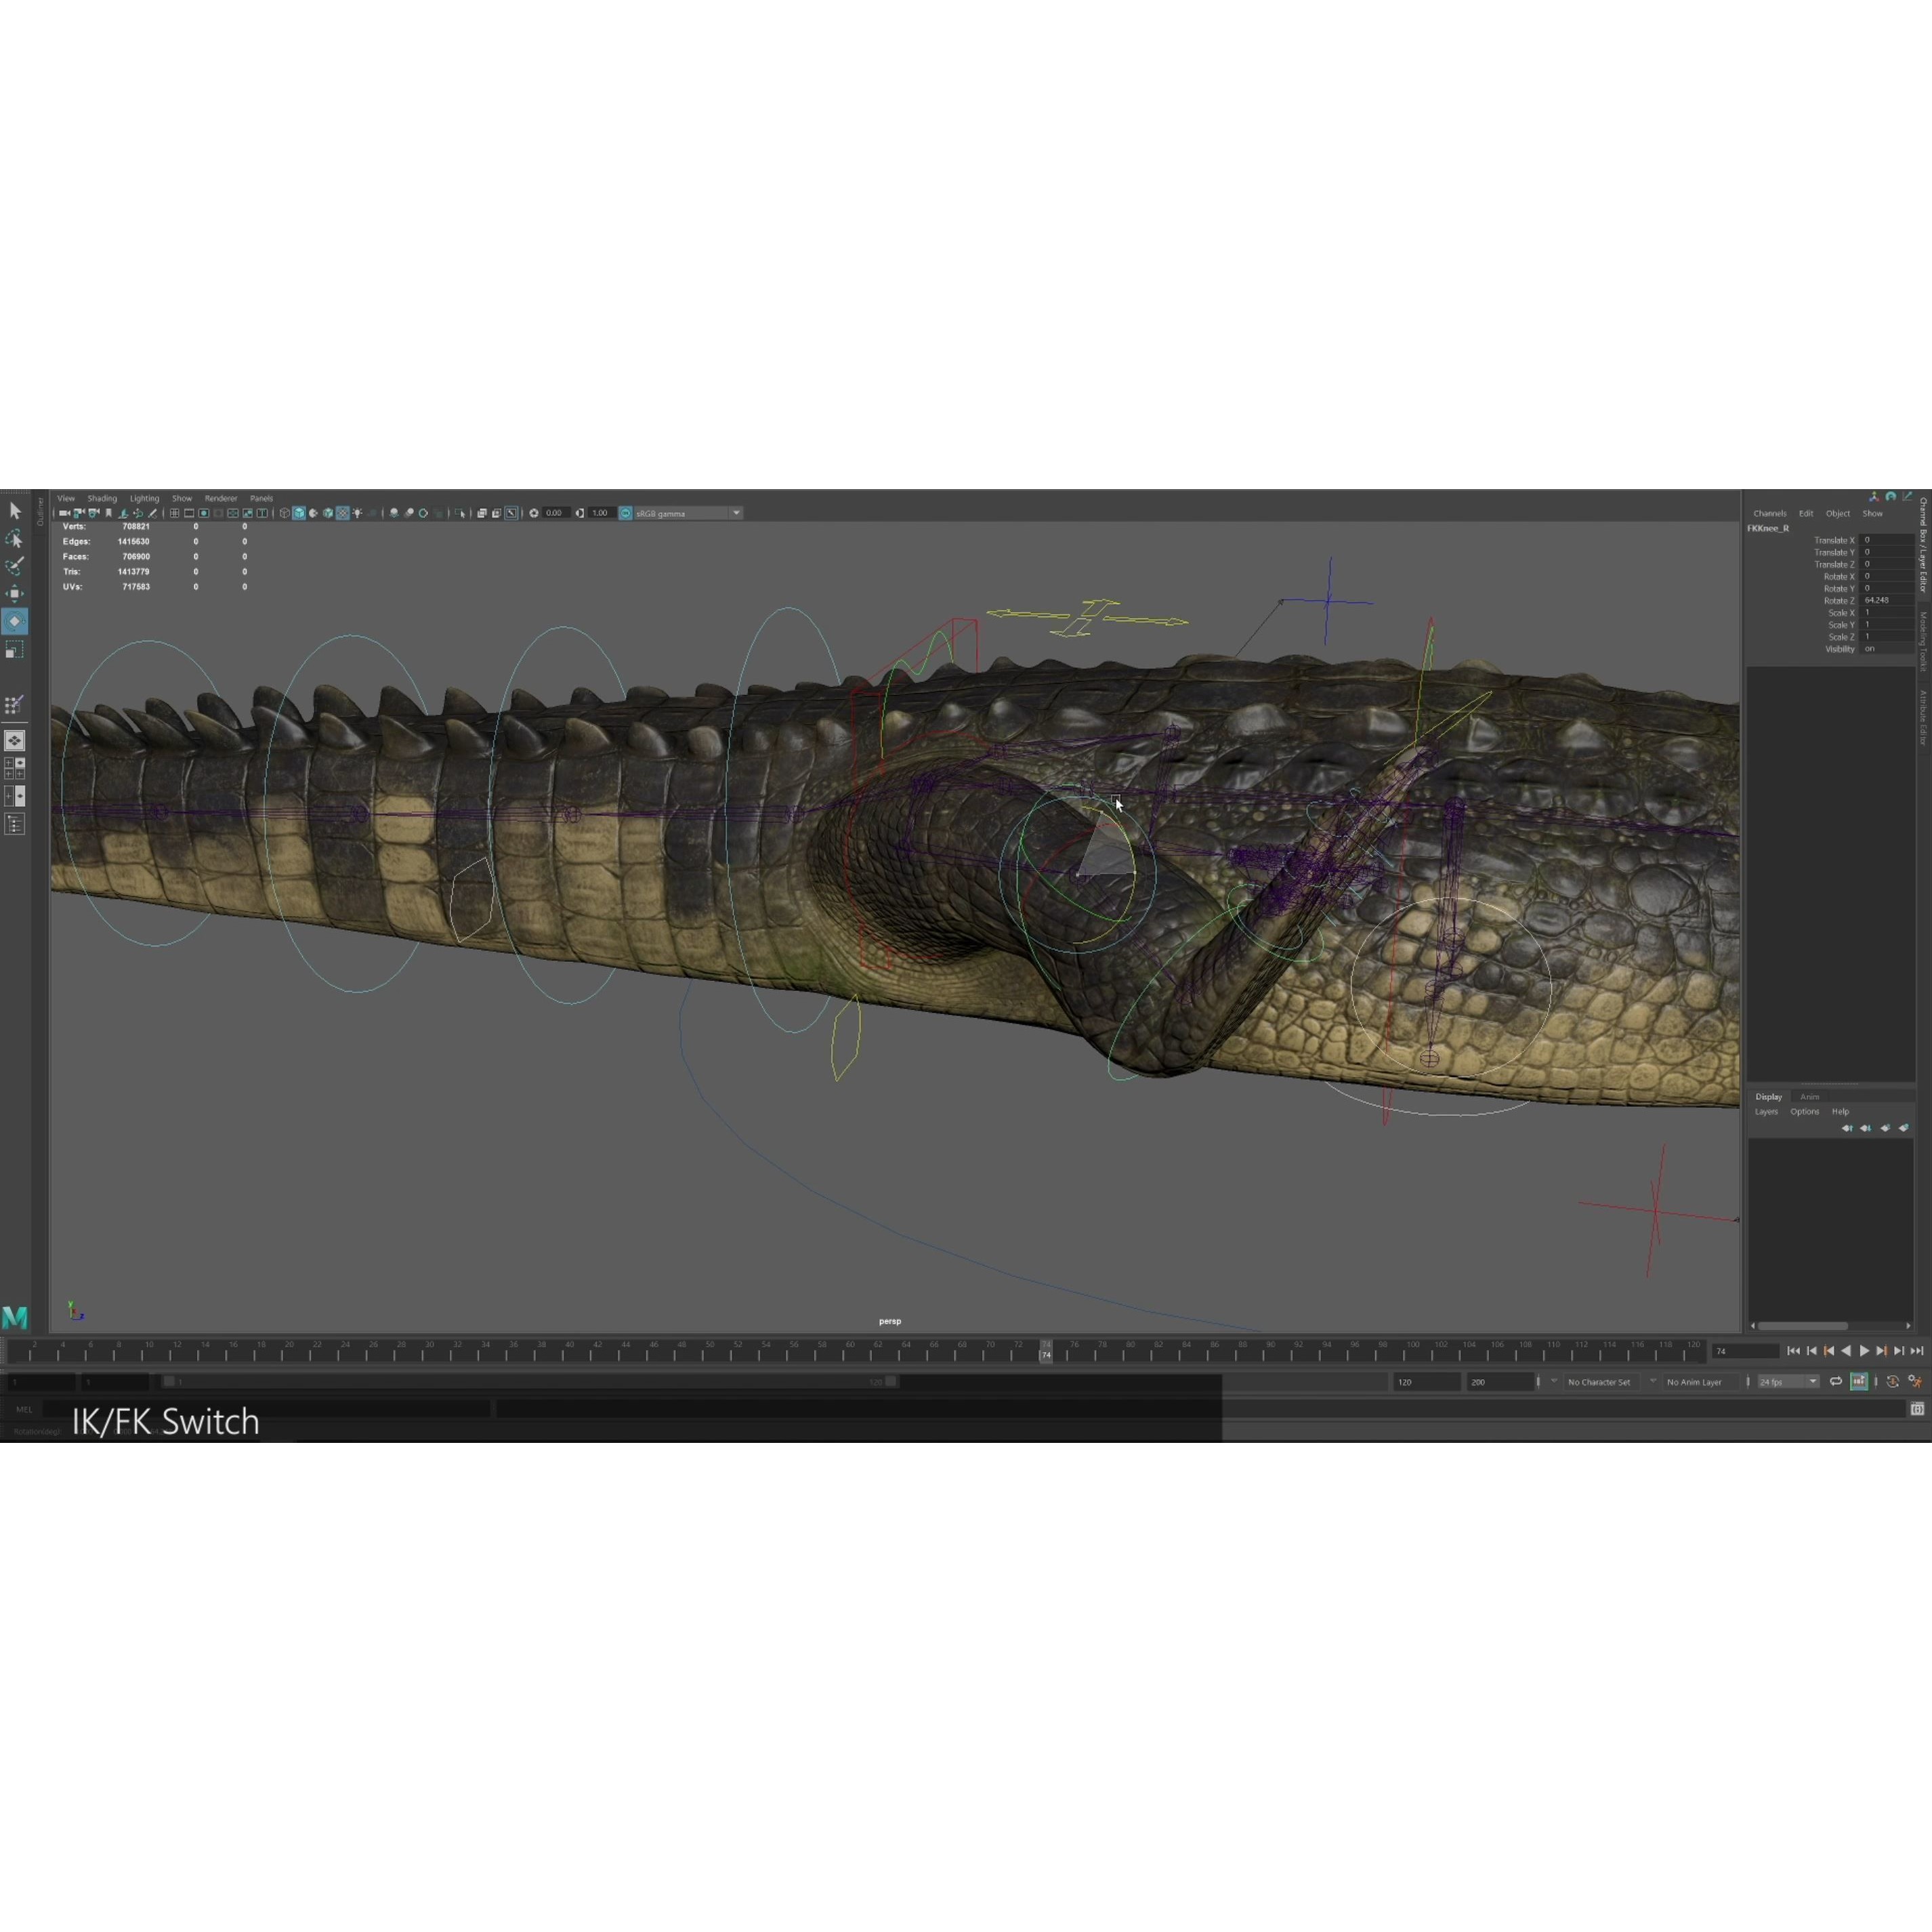This screenshot has height=1932, width=1932.
Task: Toggle the Film Gate icon
Action: point(190,513)
